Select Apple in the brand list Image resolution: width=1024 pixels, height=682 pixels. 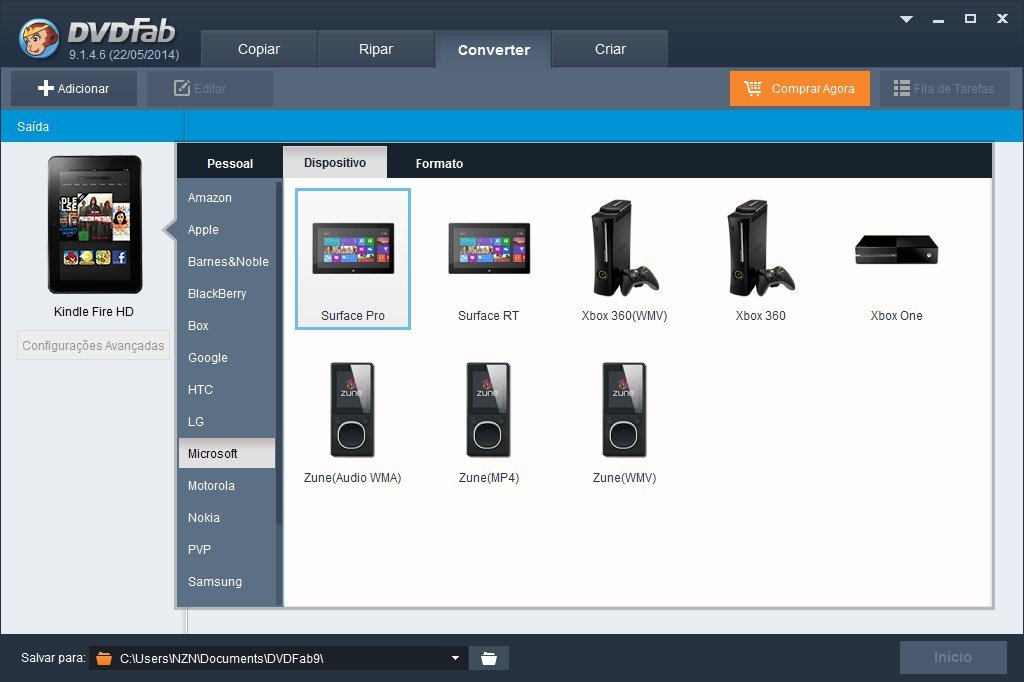[x=227, y=229]
